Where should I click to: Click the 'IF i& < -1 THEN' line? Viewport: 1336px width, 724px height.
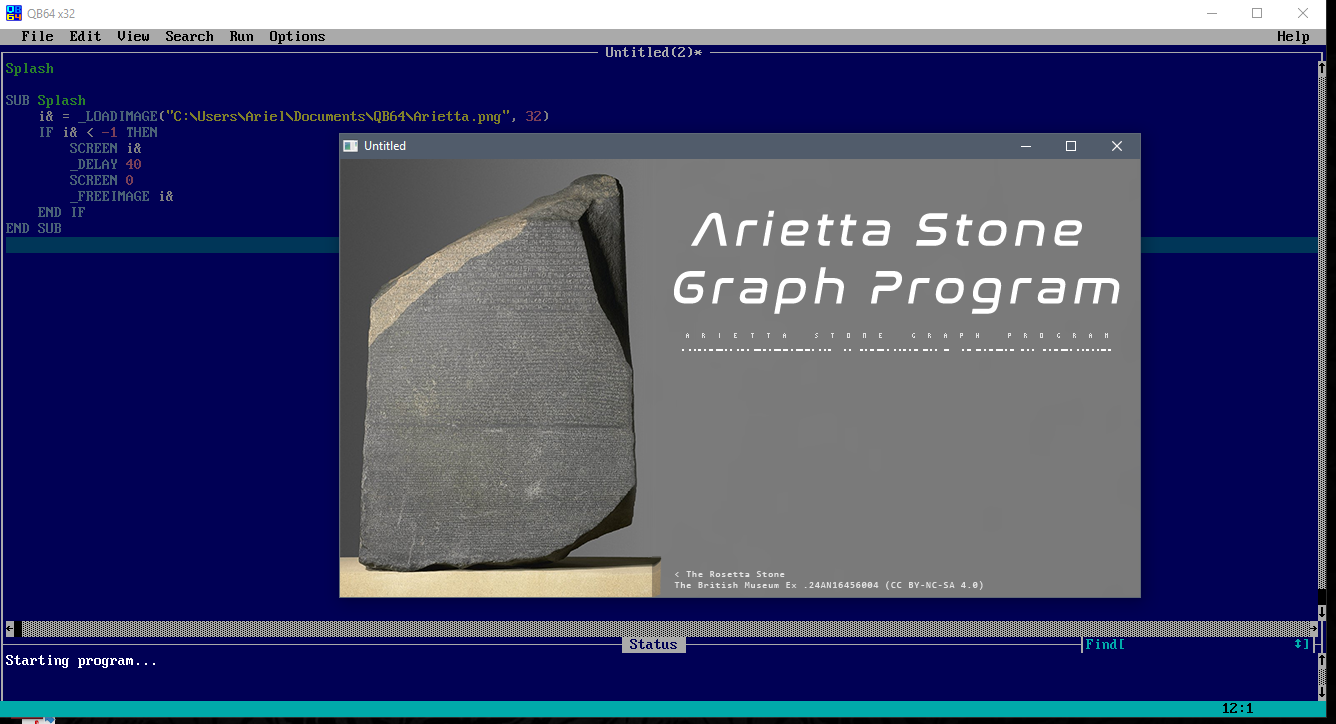[98, 132]
